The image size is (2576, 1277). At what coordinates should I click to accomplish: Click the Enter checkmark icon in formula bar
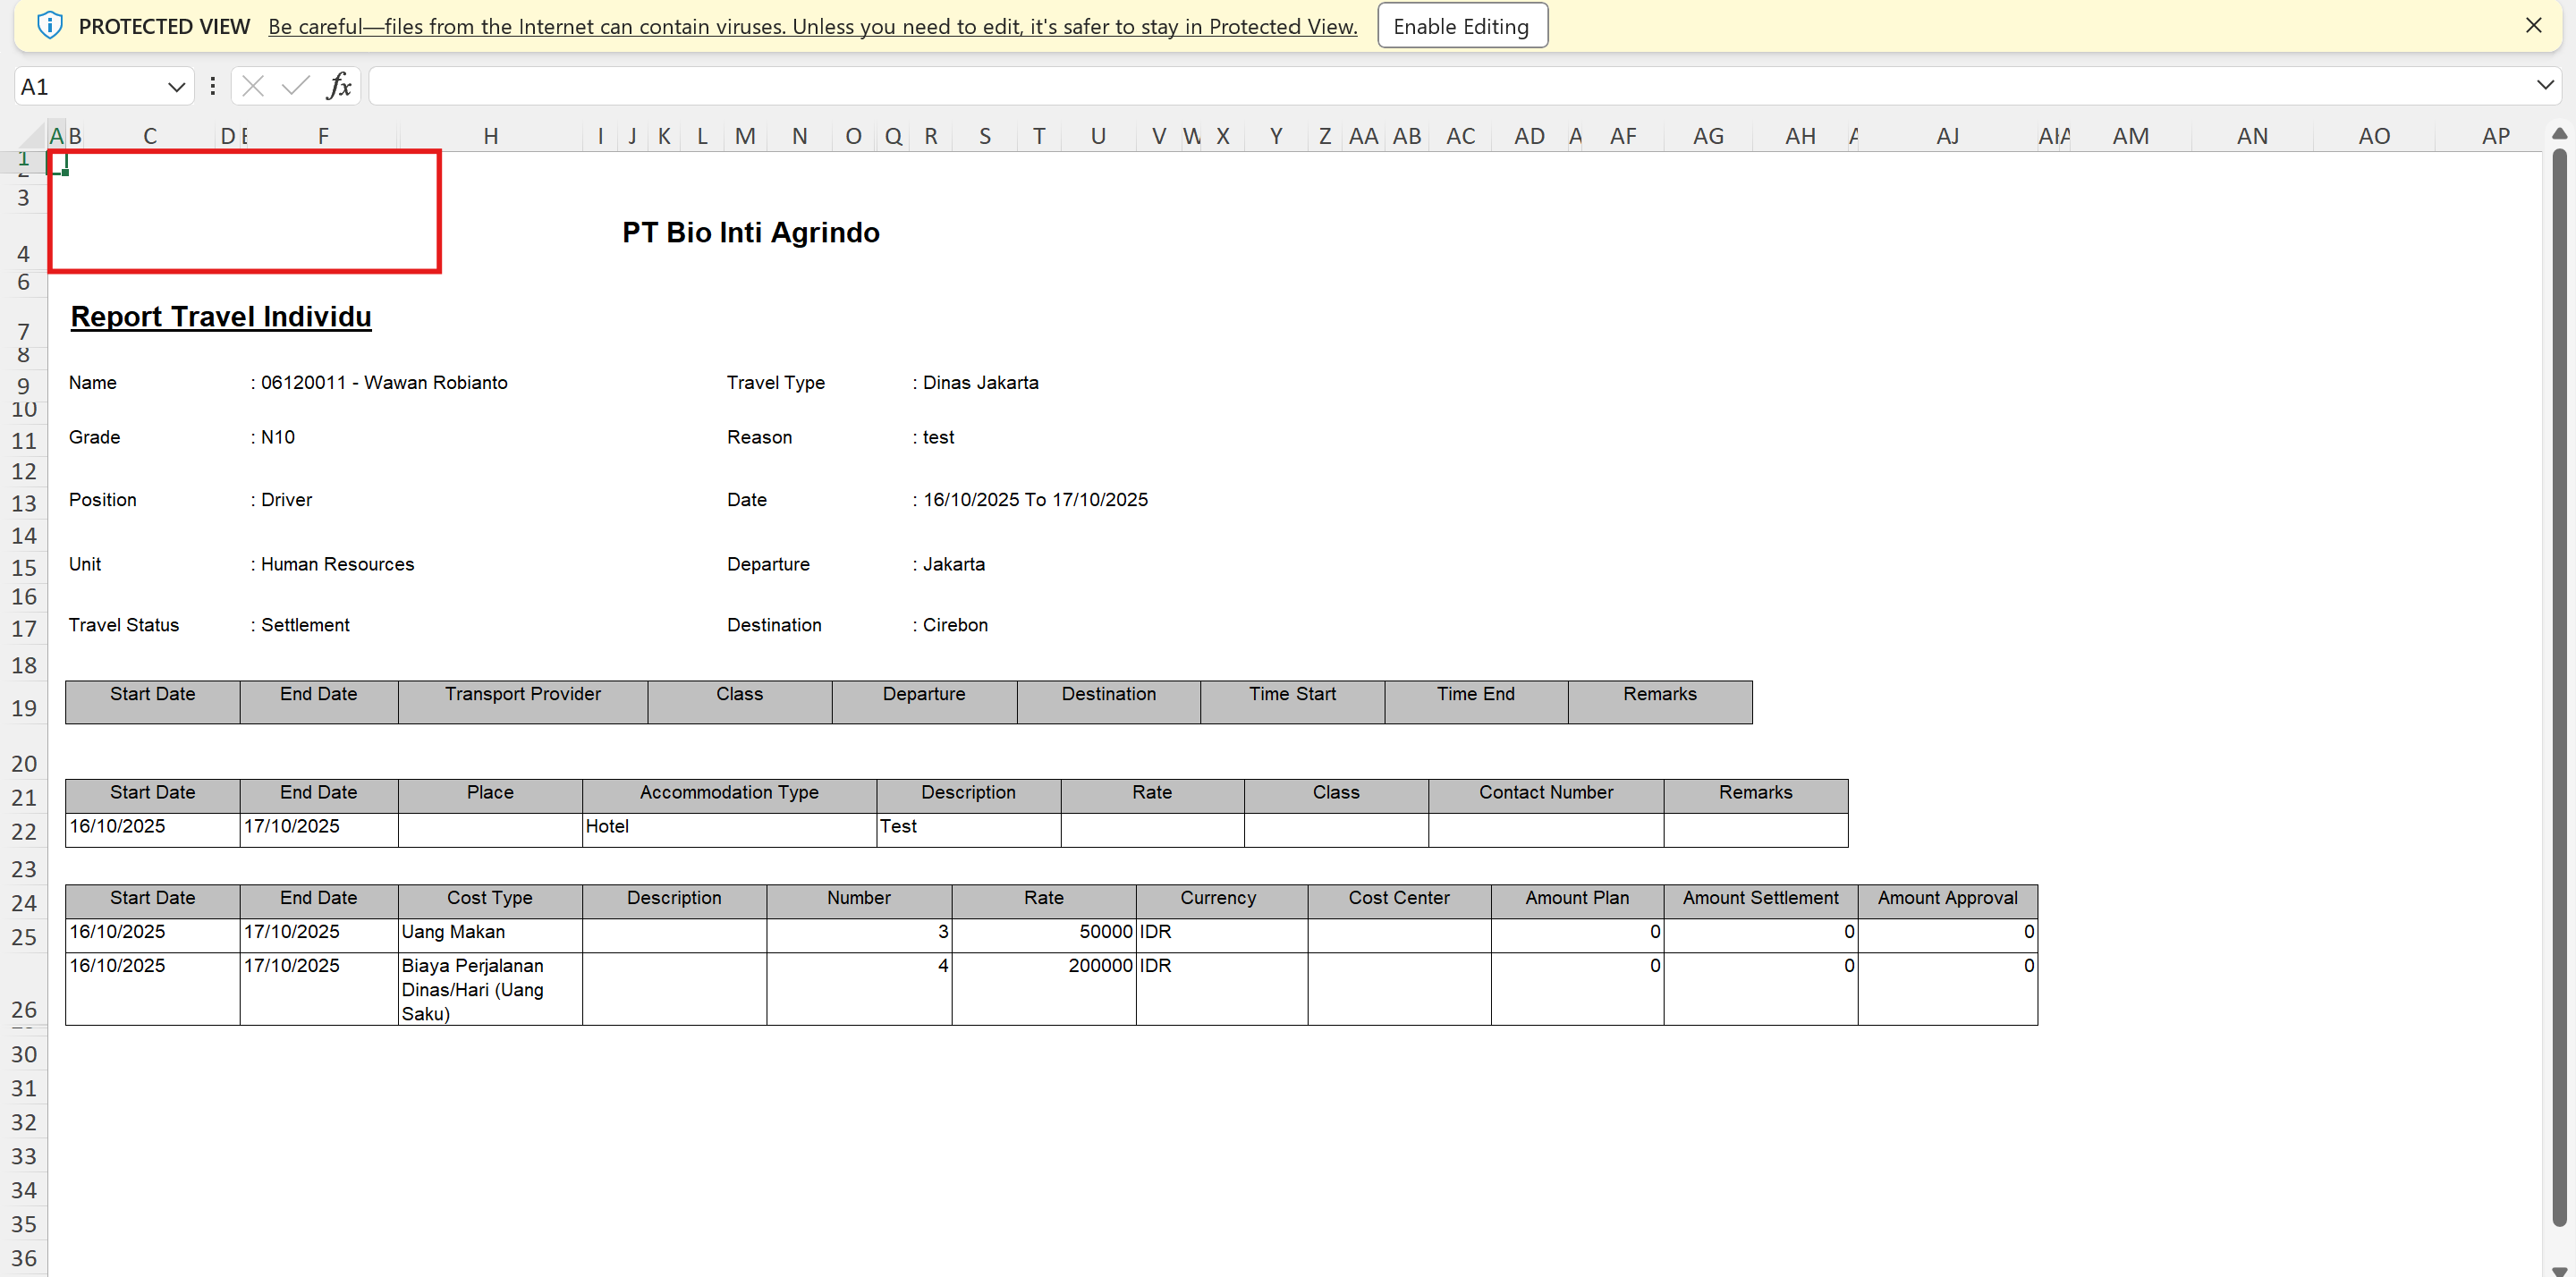pos(295,86)
